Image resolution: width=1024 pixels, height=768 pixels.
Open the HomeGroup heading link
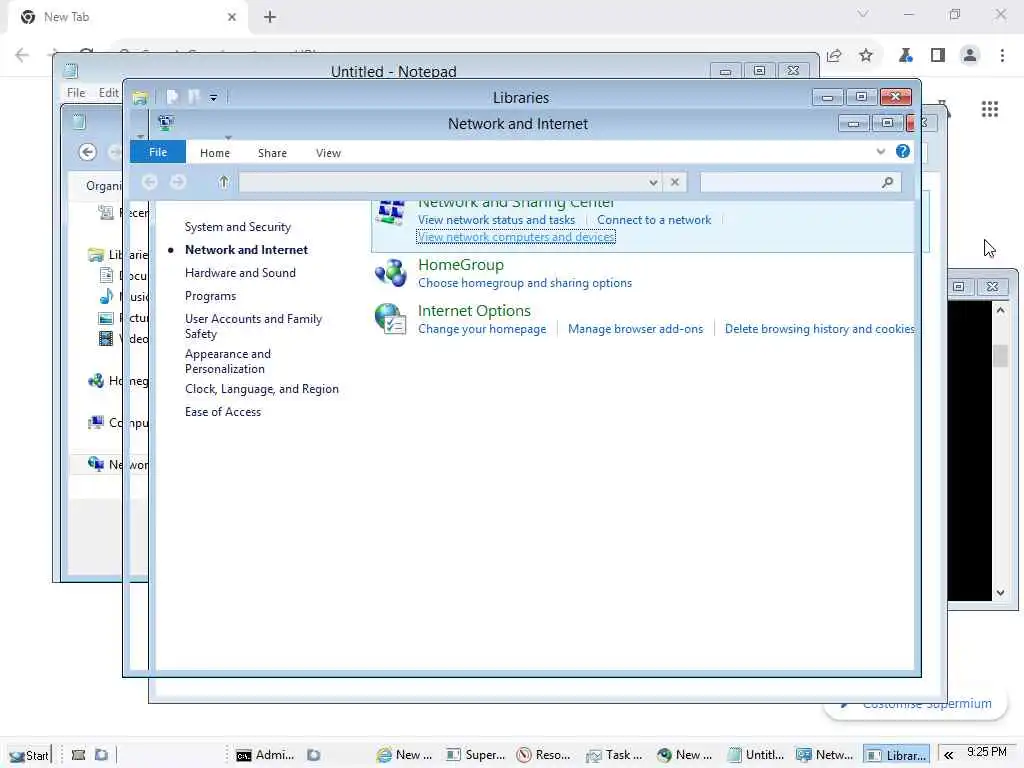[x=460, y=265]
